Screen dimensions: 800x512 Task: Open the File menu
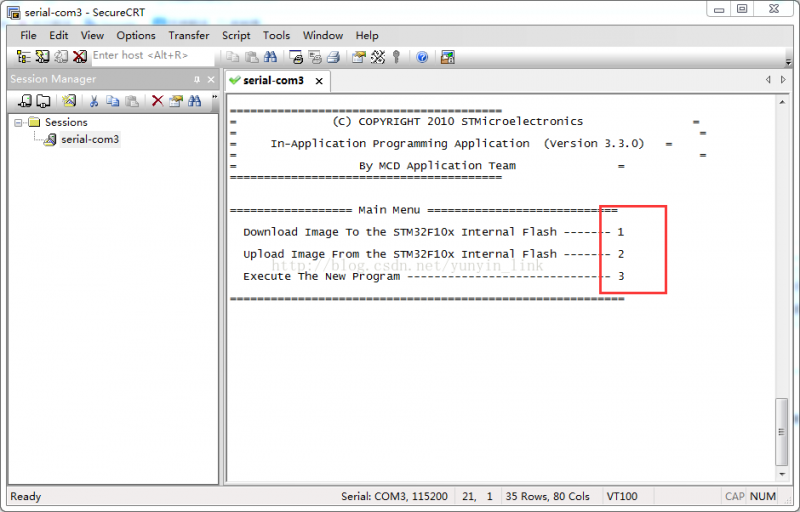click(28, 35)
